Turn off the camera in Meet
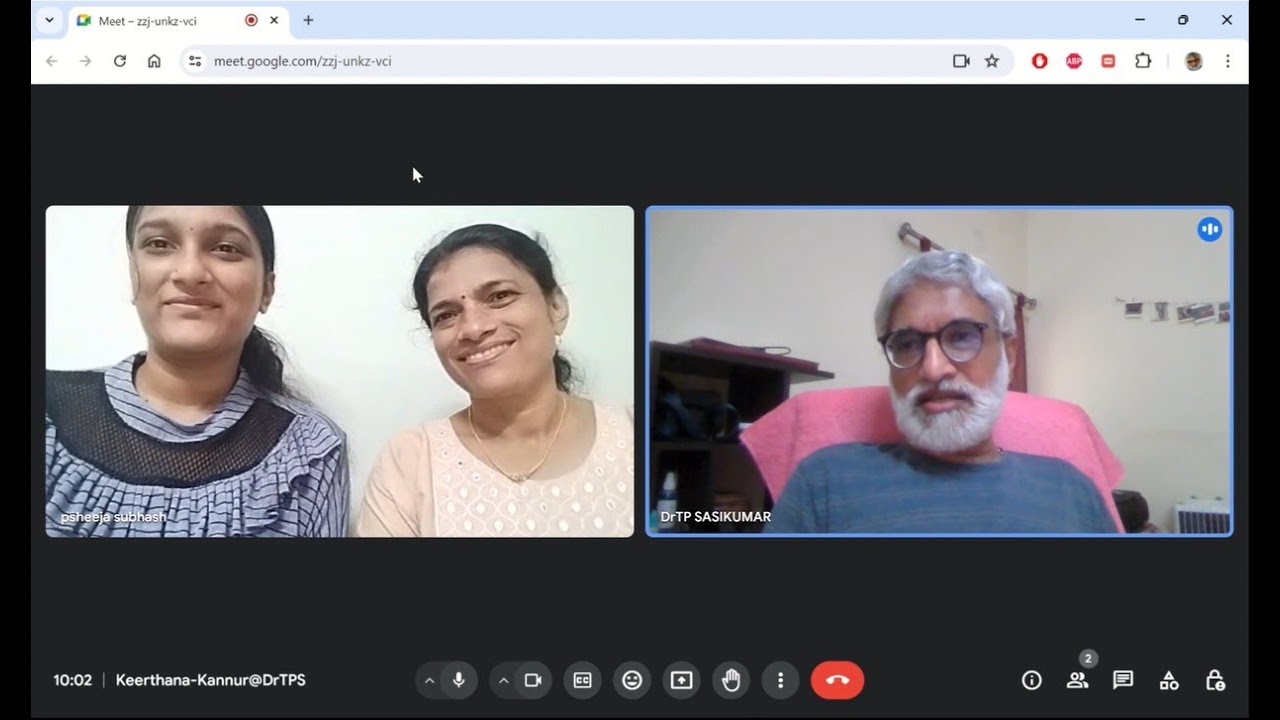1280x720 pixels. [533, 680]
